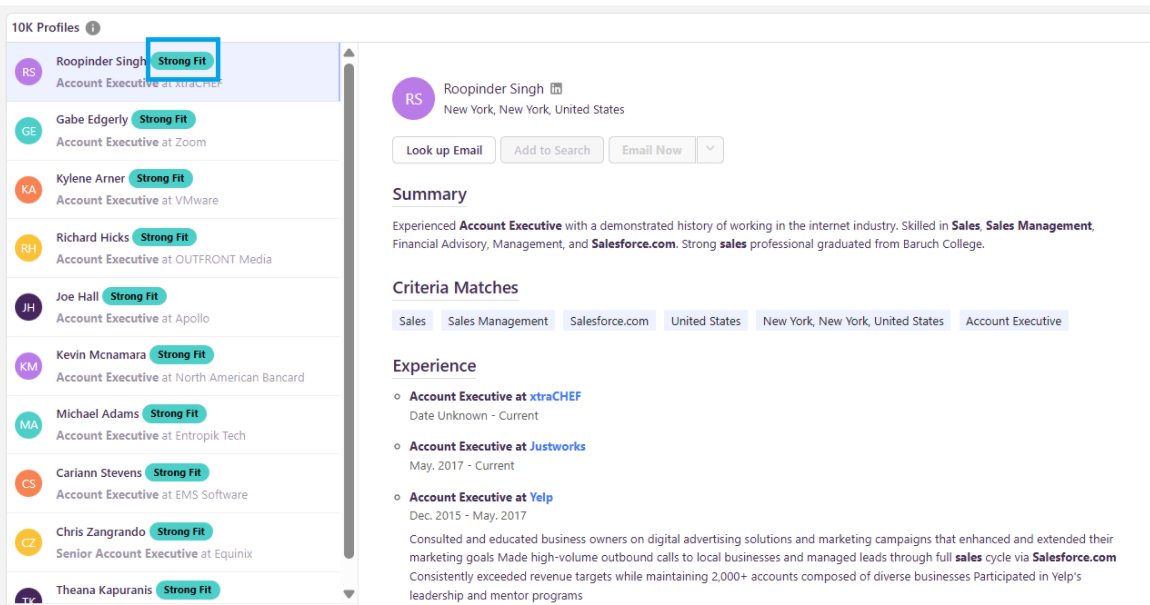Follow the Yelp company link
The image size is (1150, 605).
coord(541,497)
